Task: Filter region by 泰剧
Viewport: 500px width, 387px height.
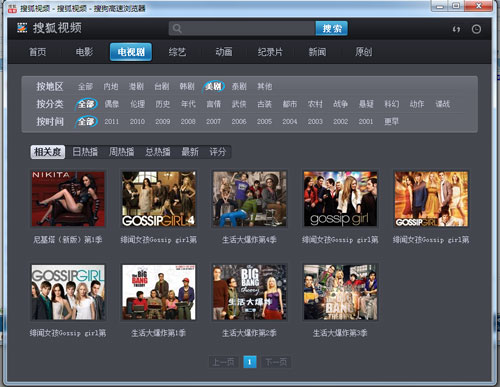Action: click(239, 87)
